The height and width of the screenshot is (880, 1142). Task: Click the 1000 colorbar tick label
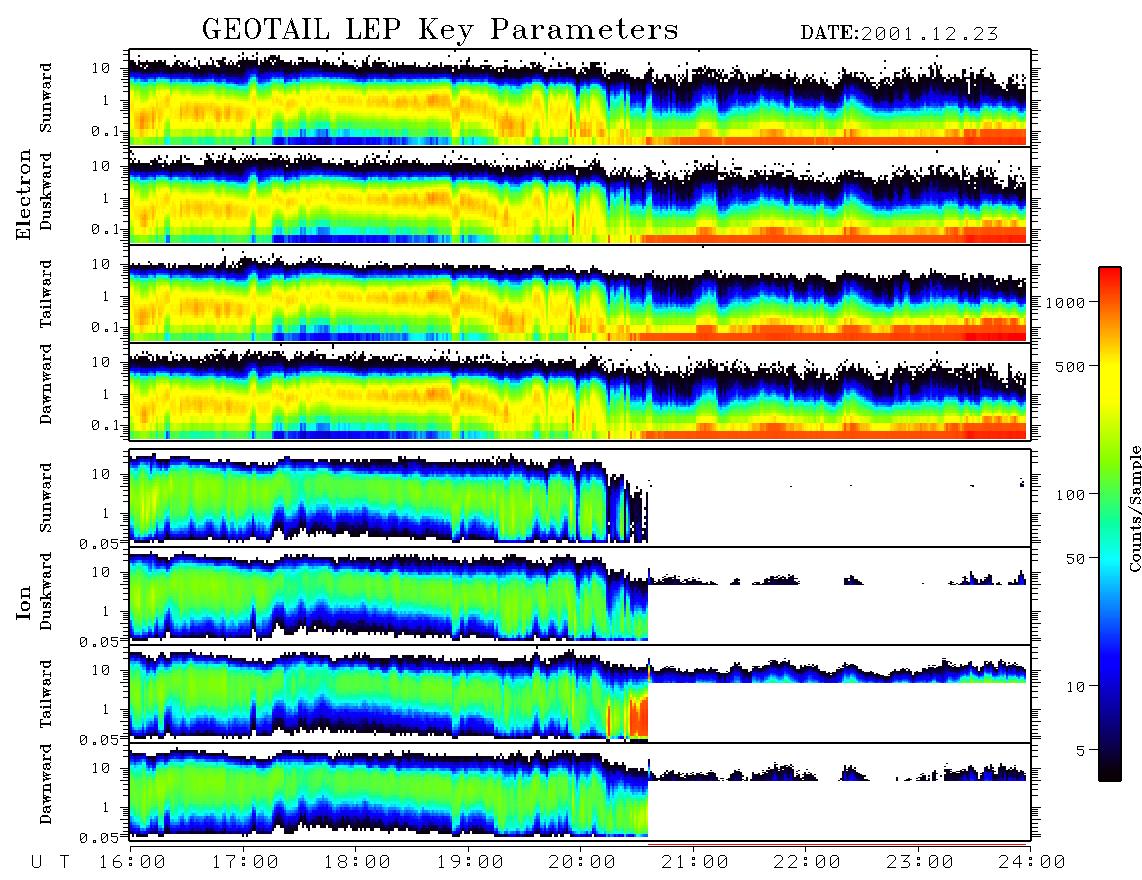1065,302
